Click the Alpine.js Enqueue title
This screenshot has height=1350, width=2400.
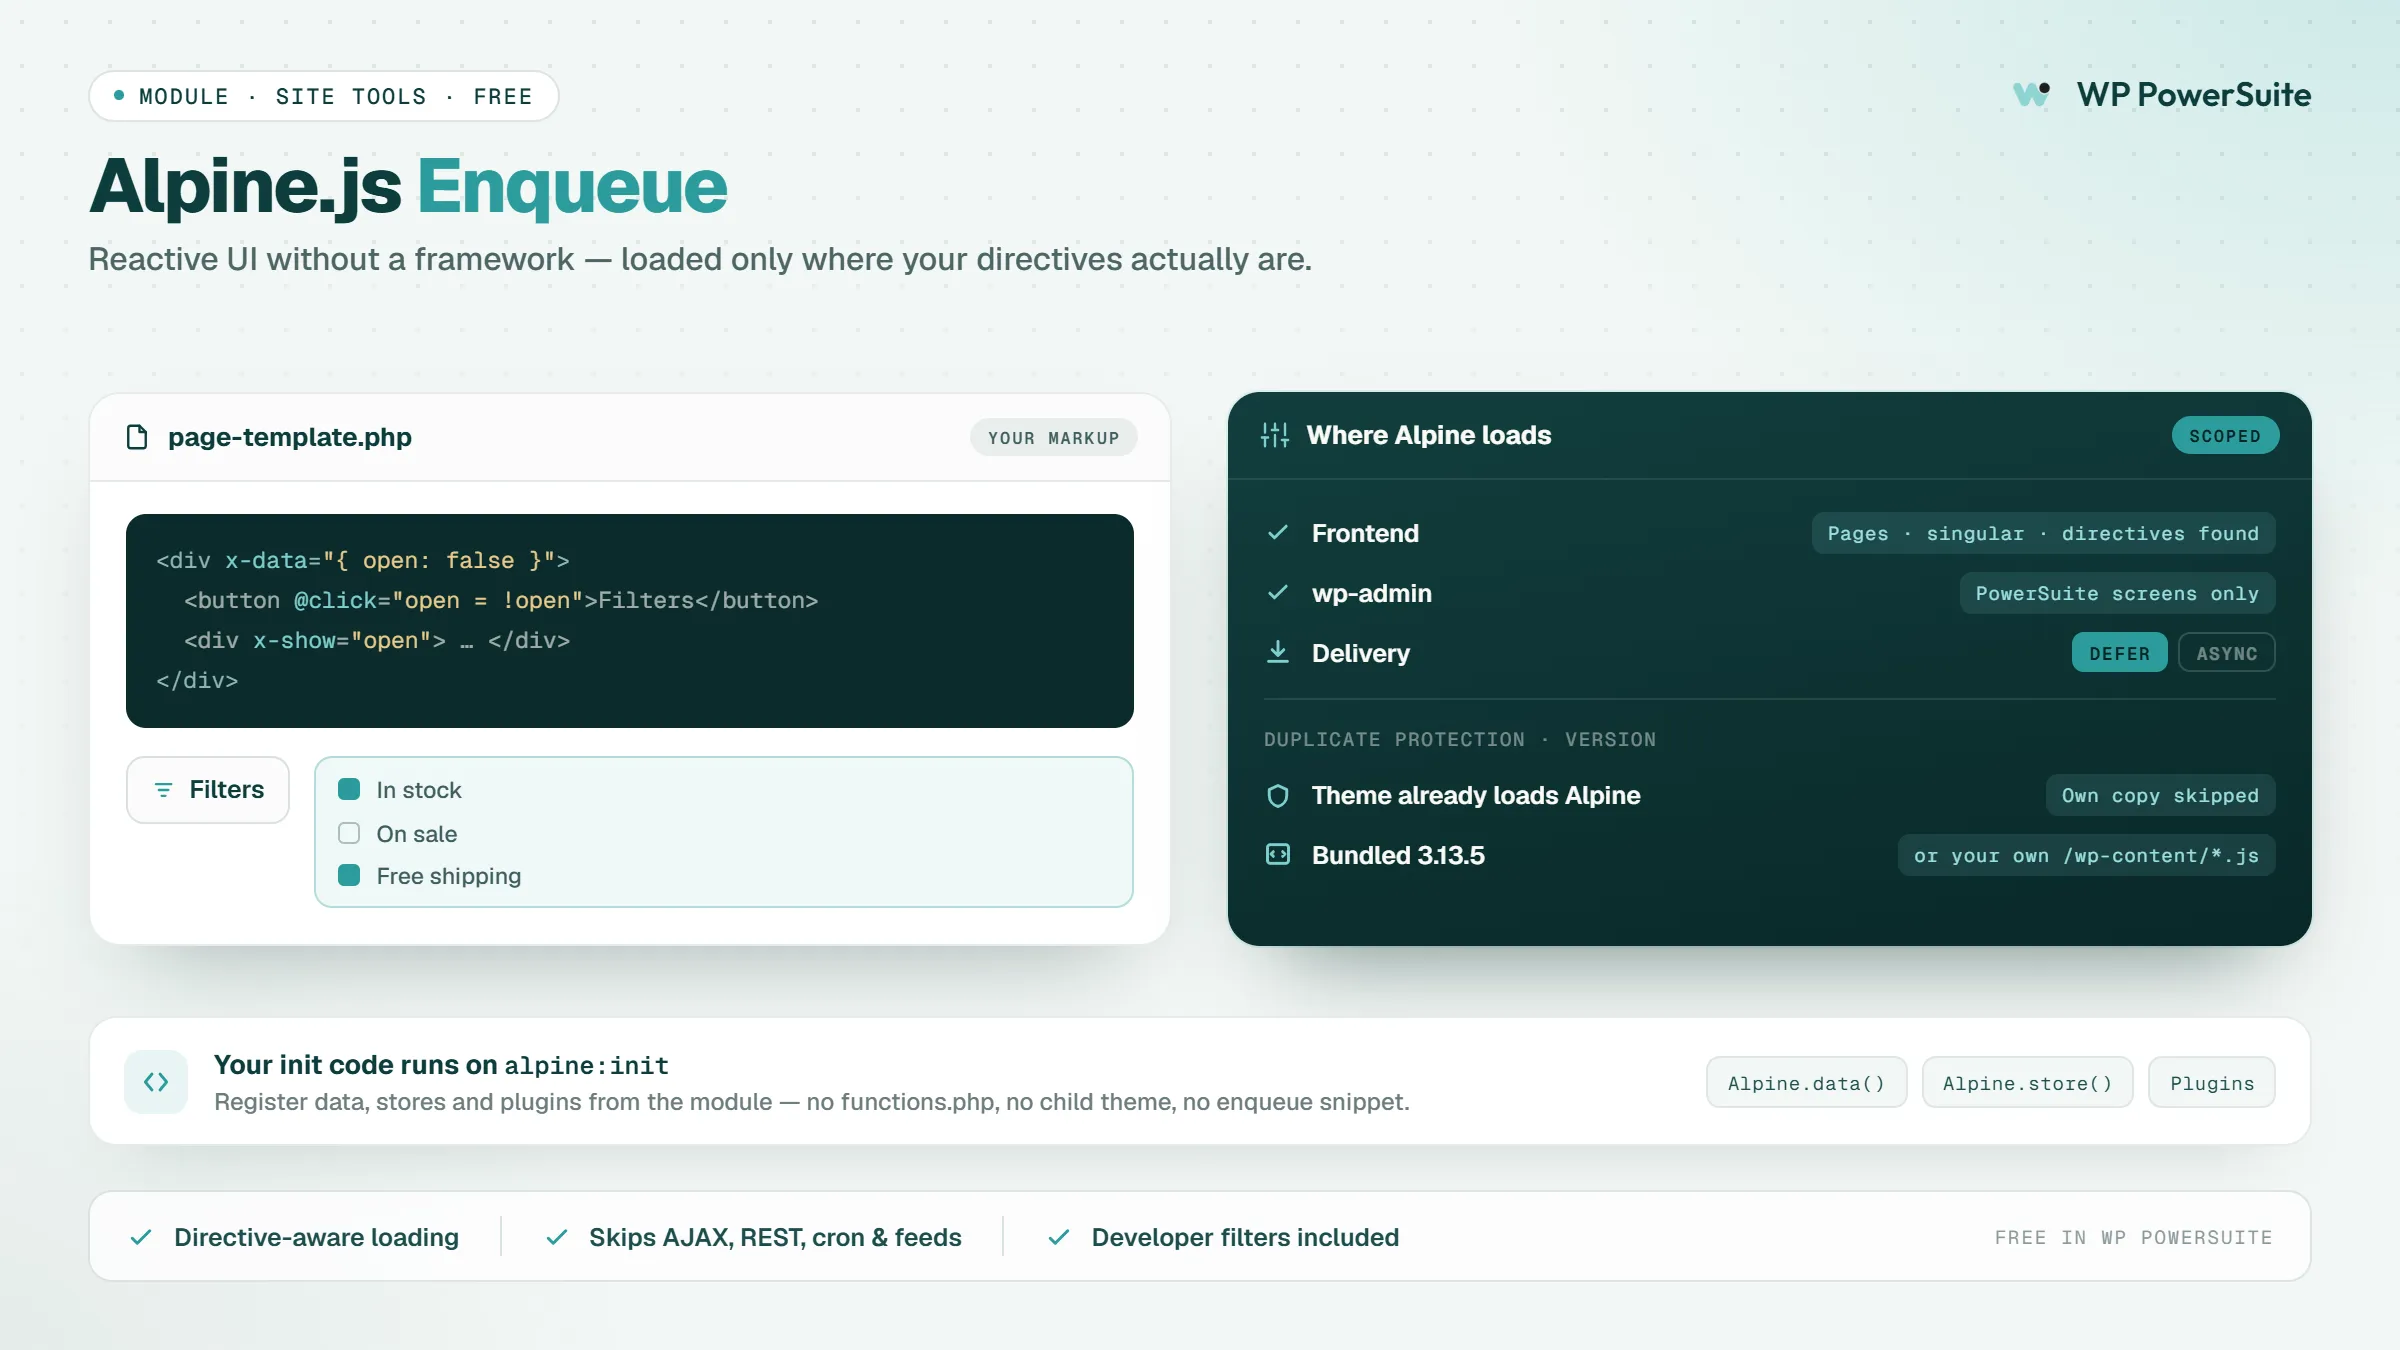[408, 186]
